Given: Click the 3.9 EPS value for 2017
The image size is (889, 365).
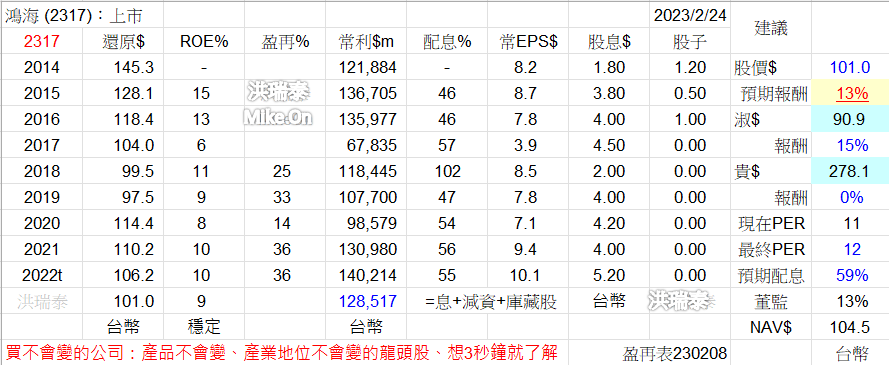Looking at the screenshot, I should tap(525, 146).
